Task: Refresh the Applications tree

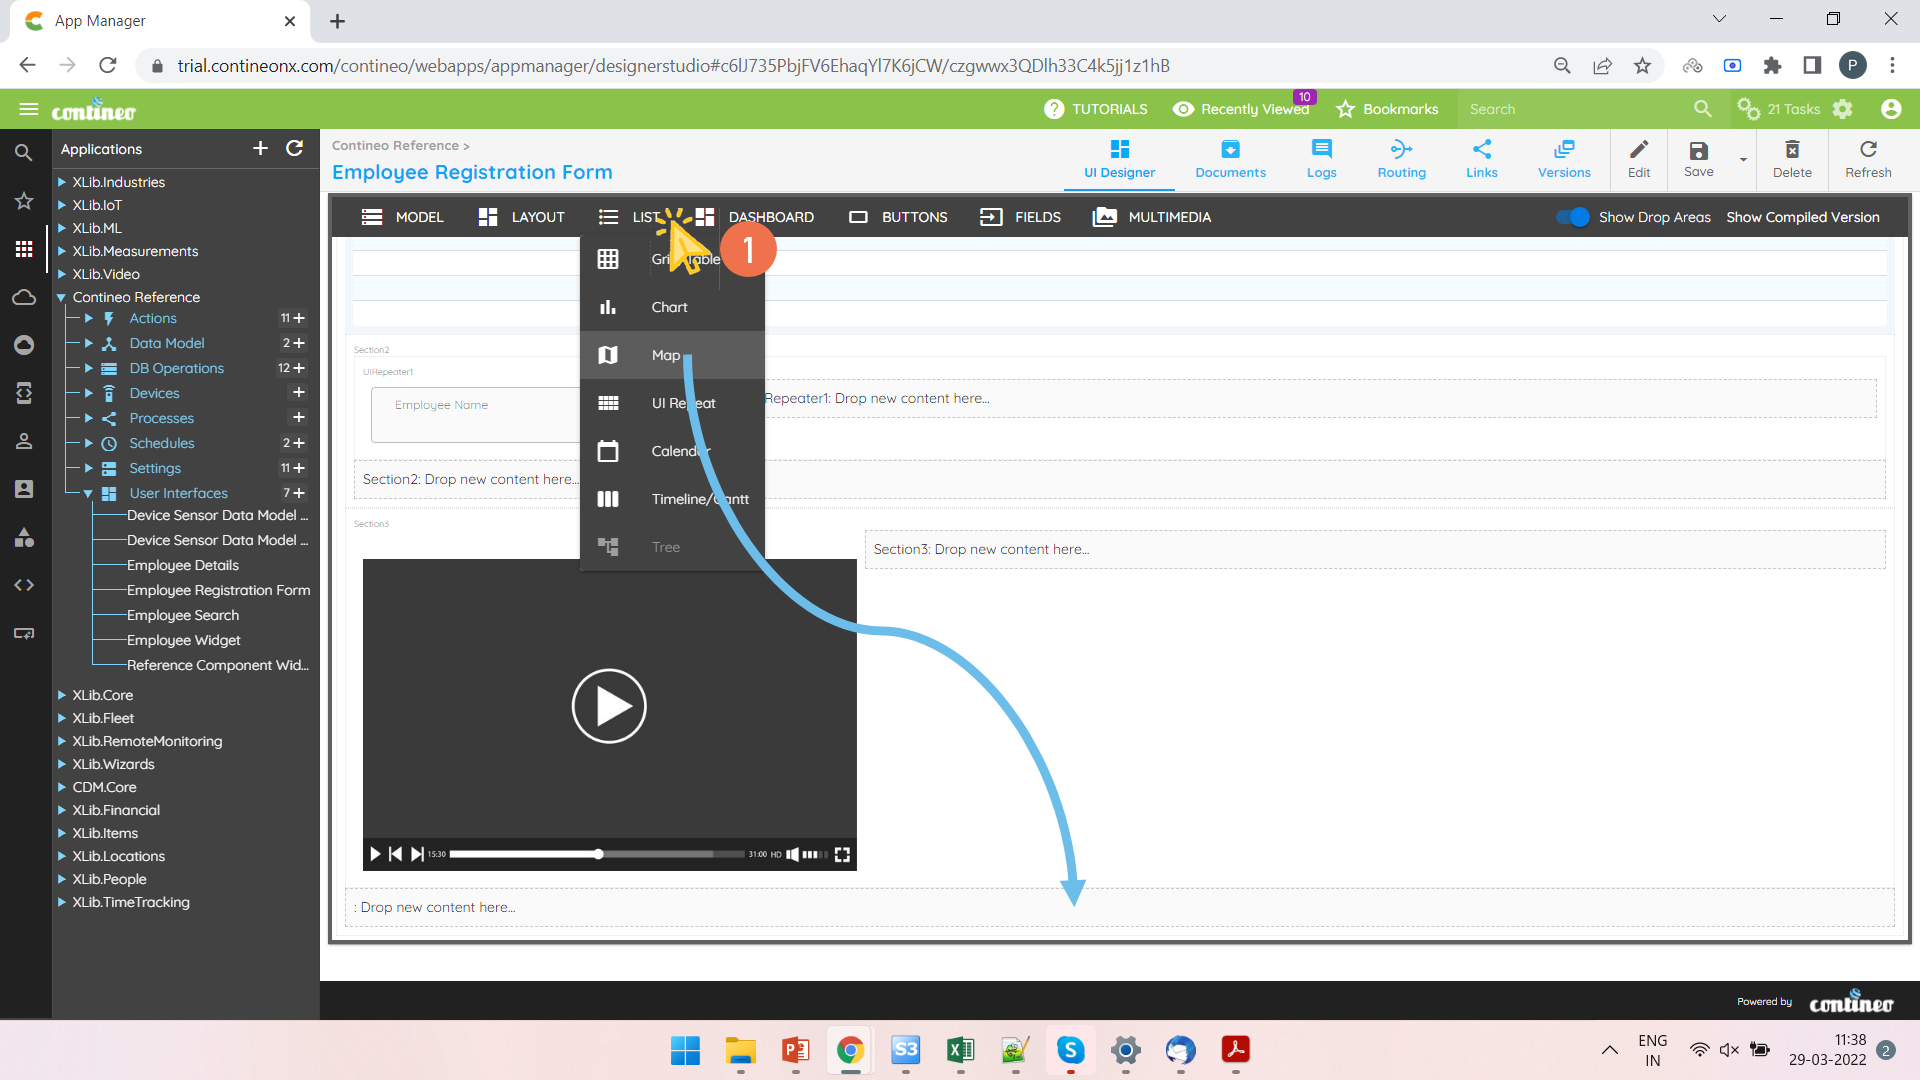Action: pos(294,148)
